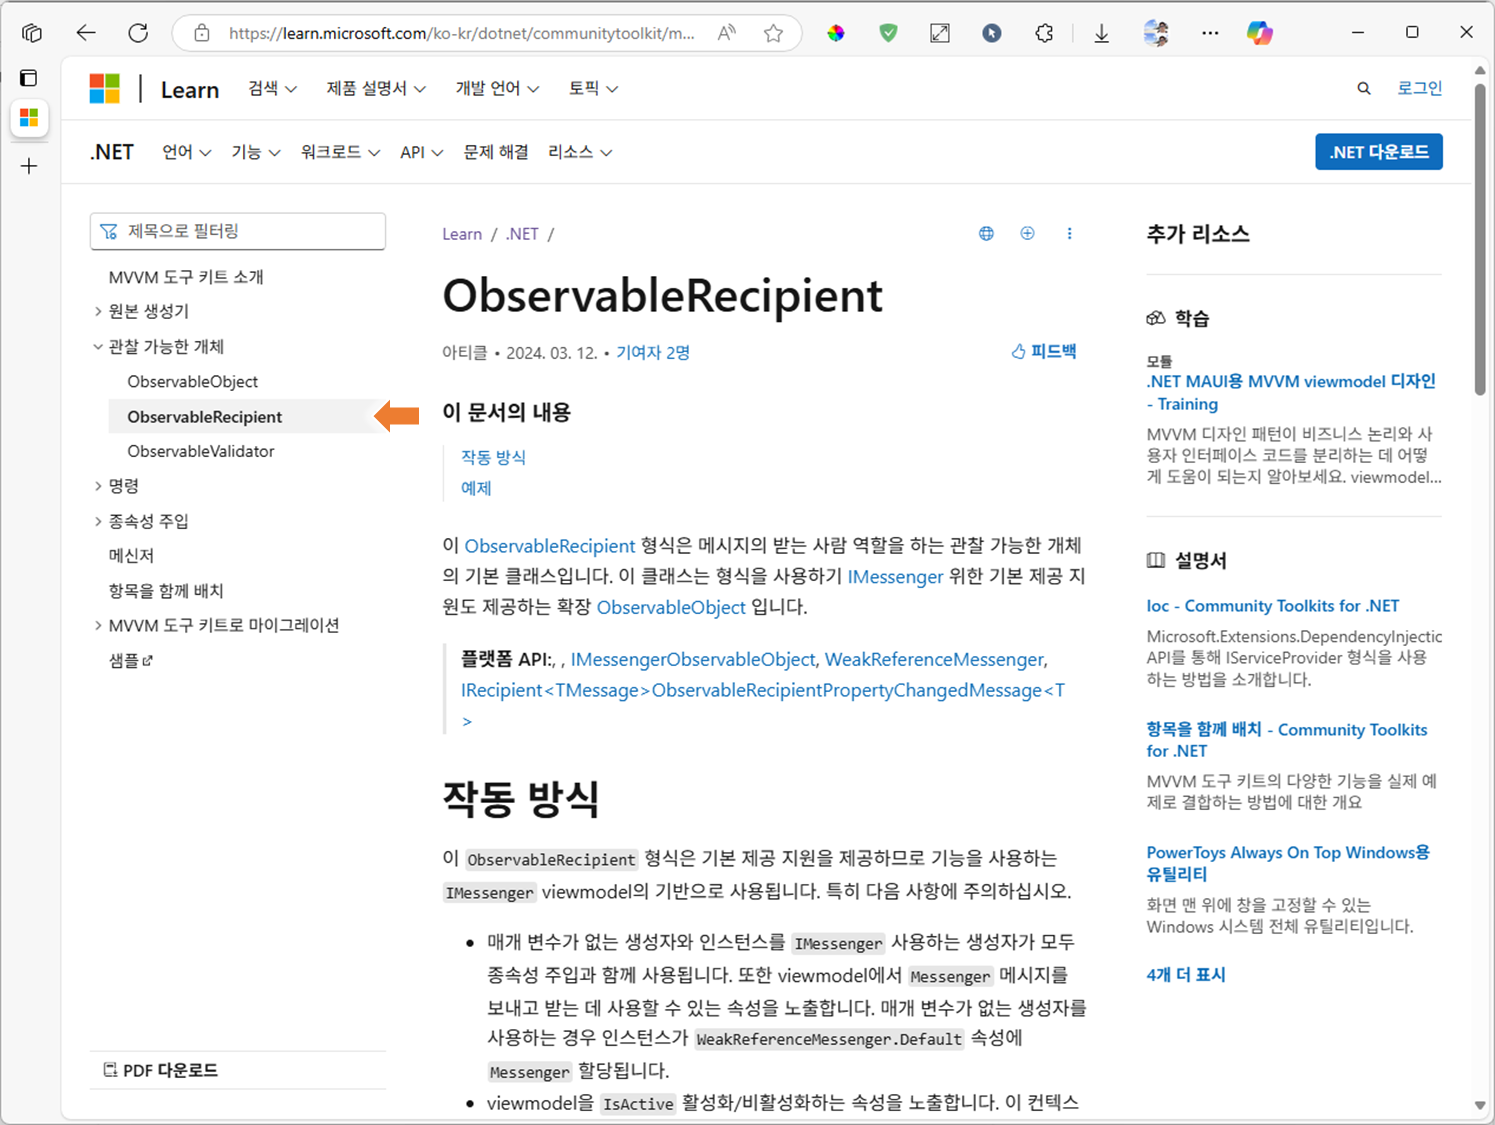1495x1125 pixels.
Task: Jump to 작동 방식 section link
Action: (x=493, y=457)
